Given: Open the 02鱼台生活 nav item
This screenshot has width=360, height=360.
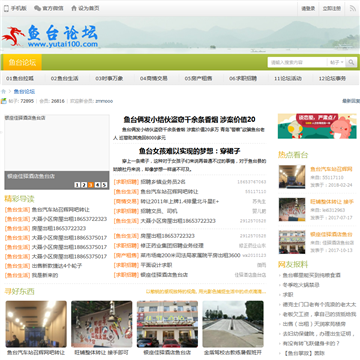Looking at the screenshot, I should (65, 79).
